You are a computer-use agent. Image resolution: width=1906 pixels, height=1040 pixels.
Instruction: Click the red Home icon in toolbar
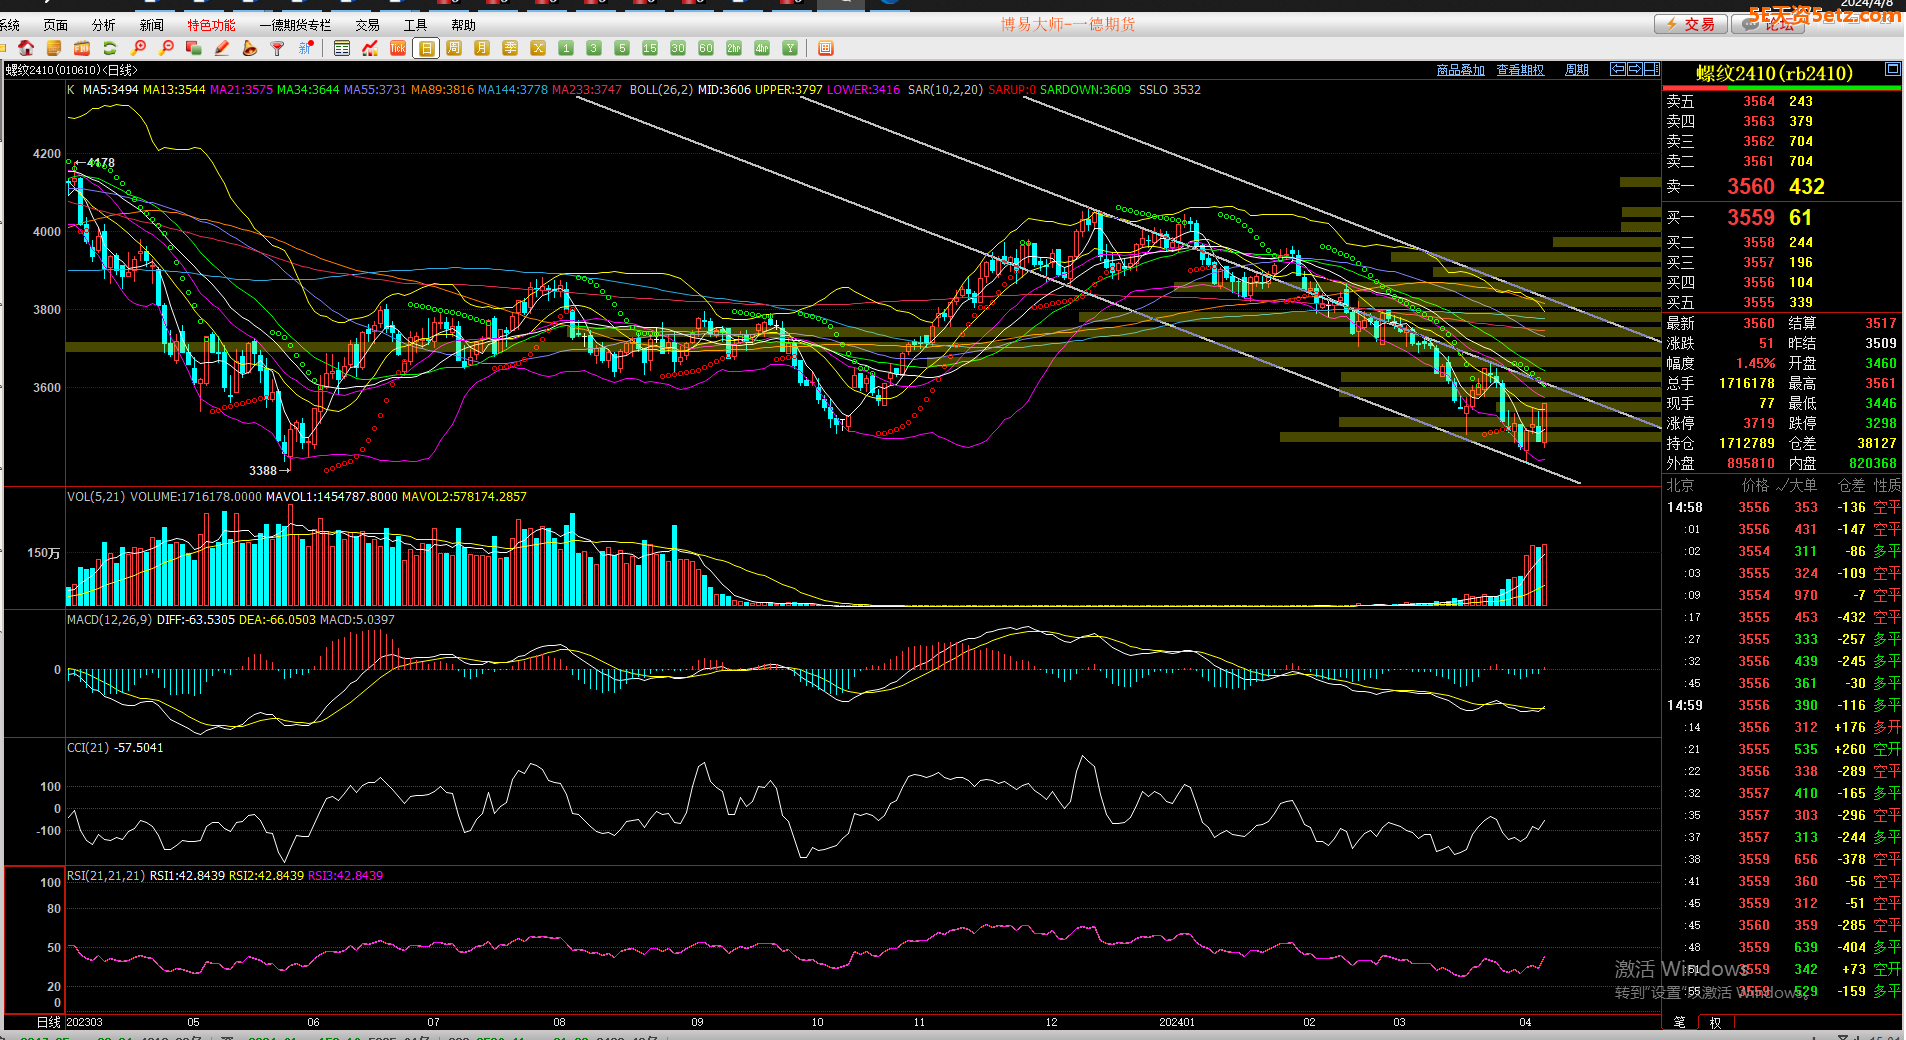click(x=26, y=48)
